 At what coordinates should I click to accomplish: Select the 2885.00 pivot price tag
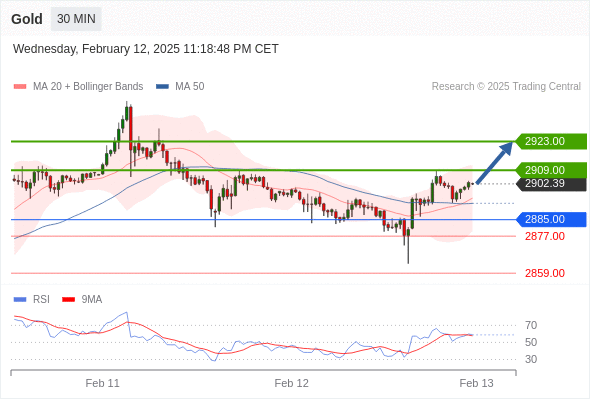click(x=551, y=219)
